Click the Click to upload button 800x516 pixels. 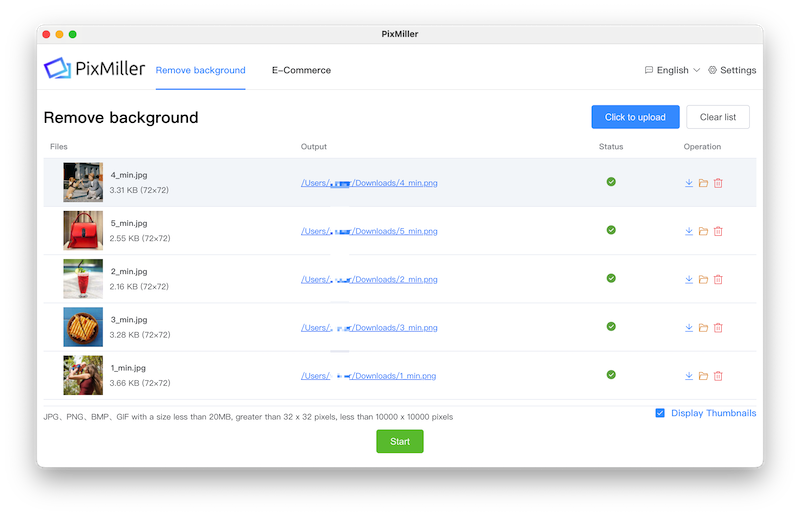[x=635, y=117]
